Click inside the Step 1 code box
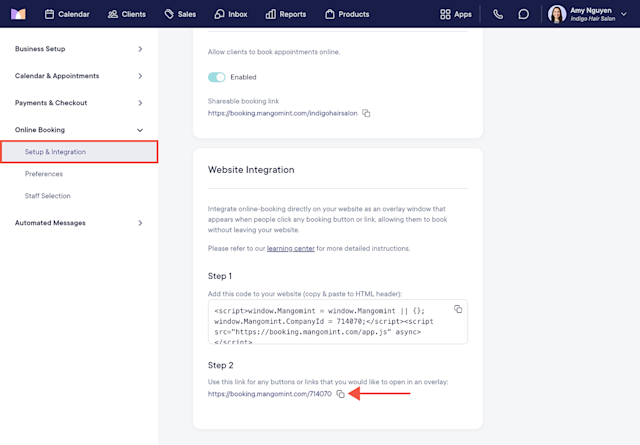 [338, 322]
